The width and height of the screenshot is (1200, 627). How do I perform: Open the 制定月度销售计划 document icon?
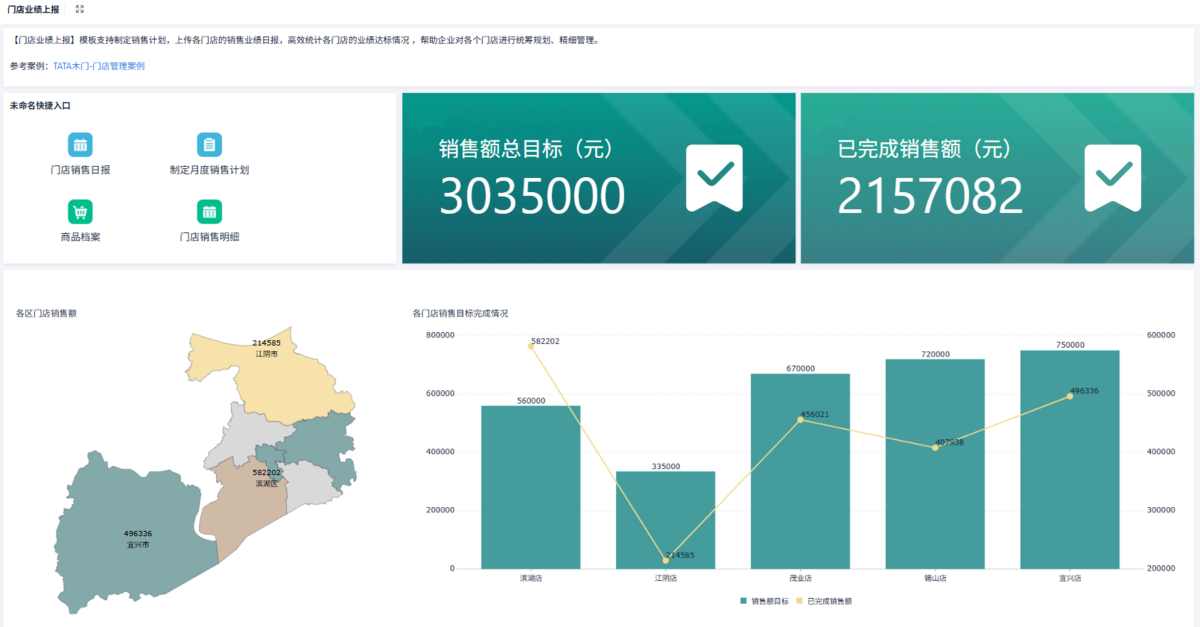click(x=209, y=145)
